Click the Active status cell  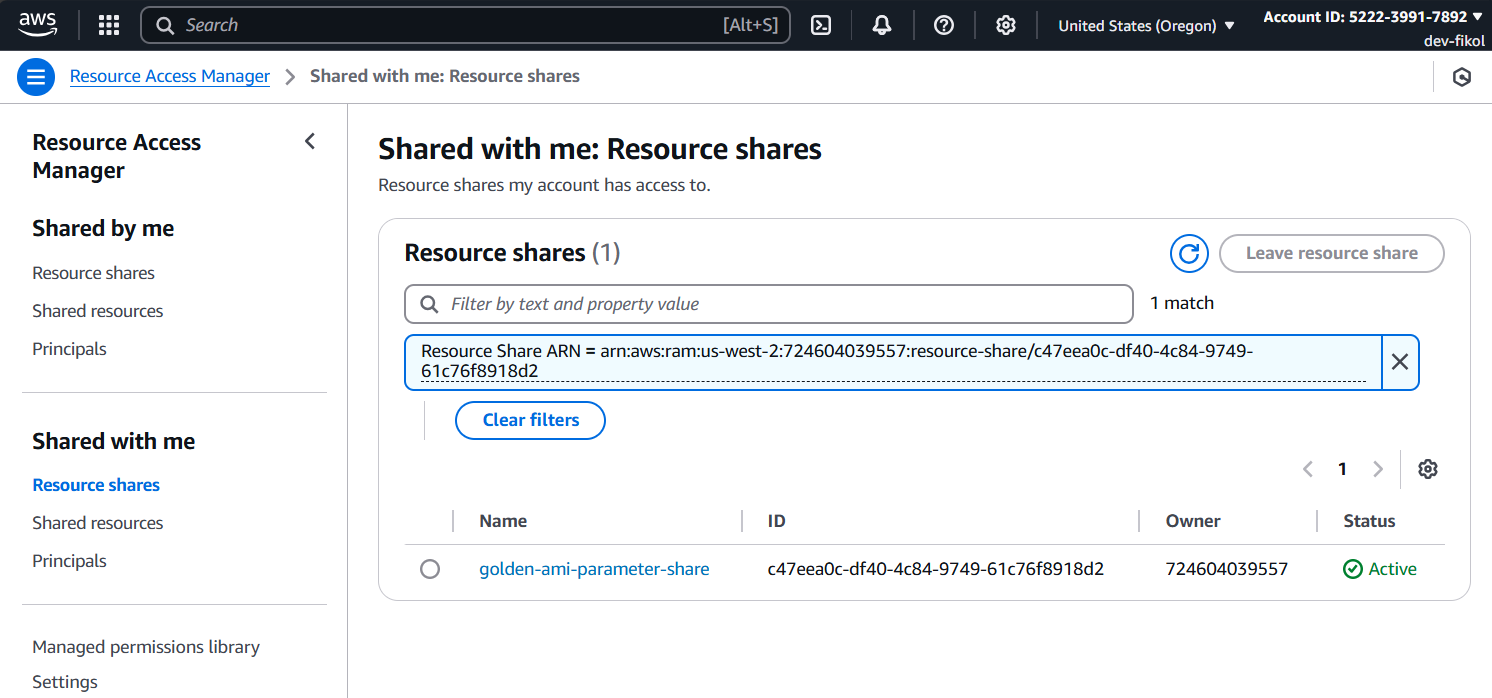(1380, 569)
